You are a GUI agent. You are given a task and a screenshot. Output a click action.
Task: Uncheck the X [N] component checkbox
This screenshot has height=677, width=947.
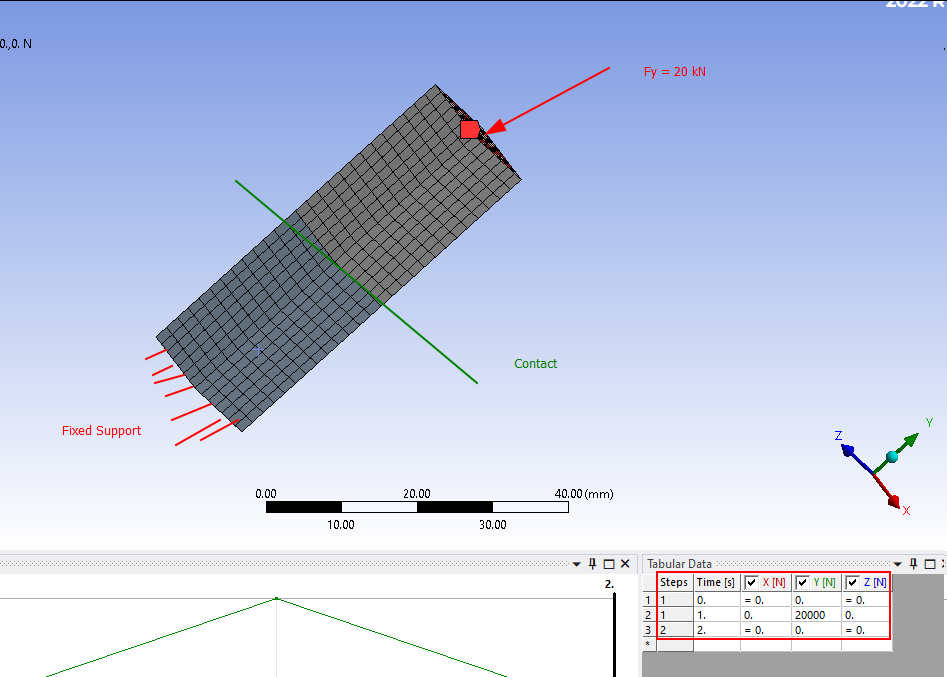click(x=751, y=583)
